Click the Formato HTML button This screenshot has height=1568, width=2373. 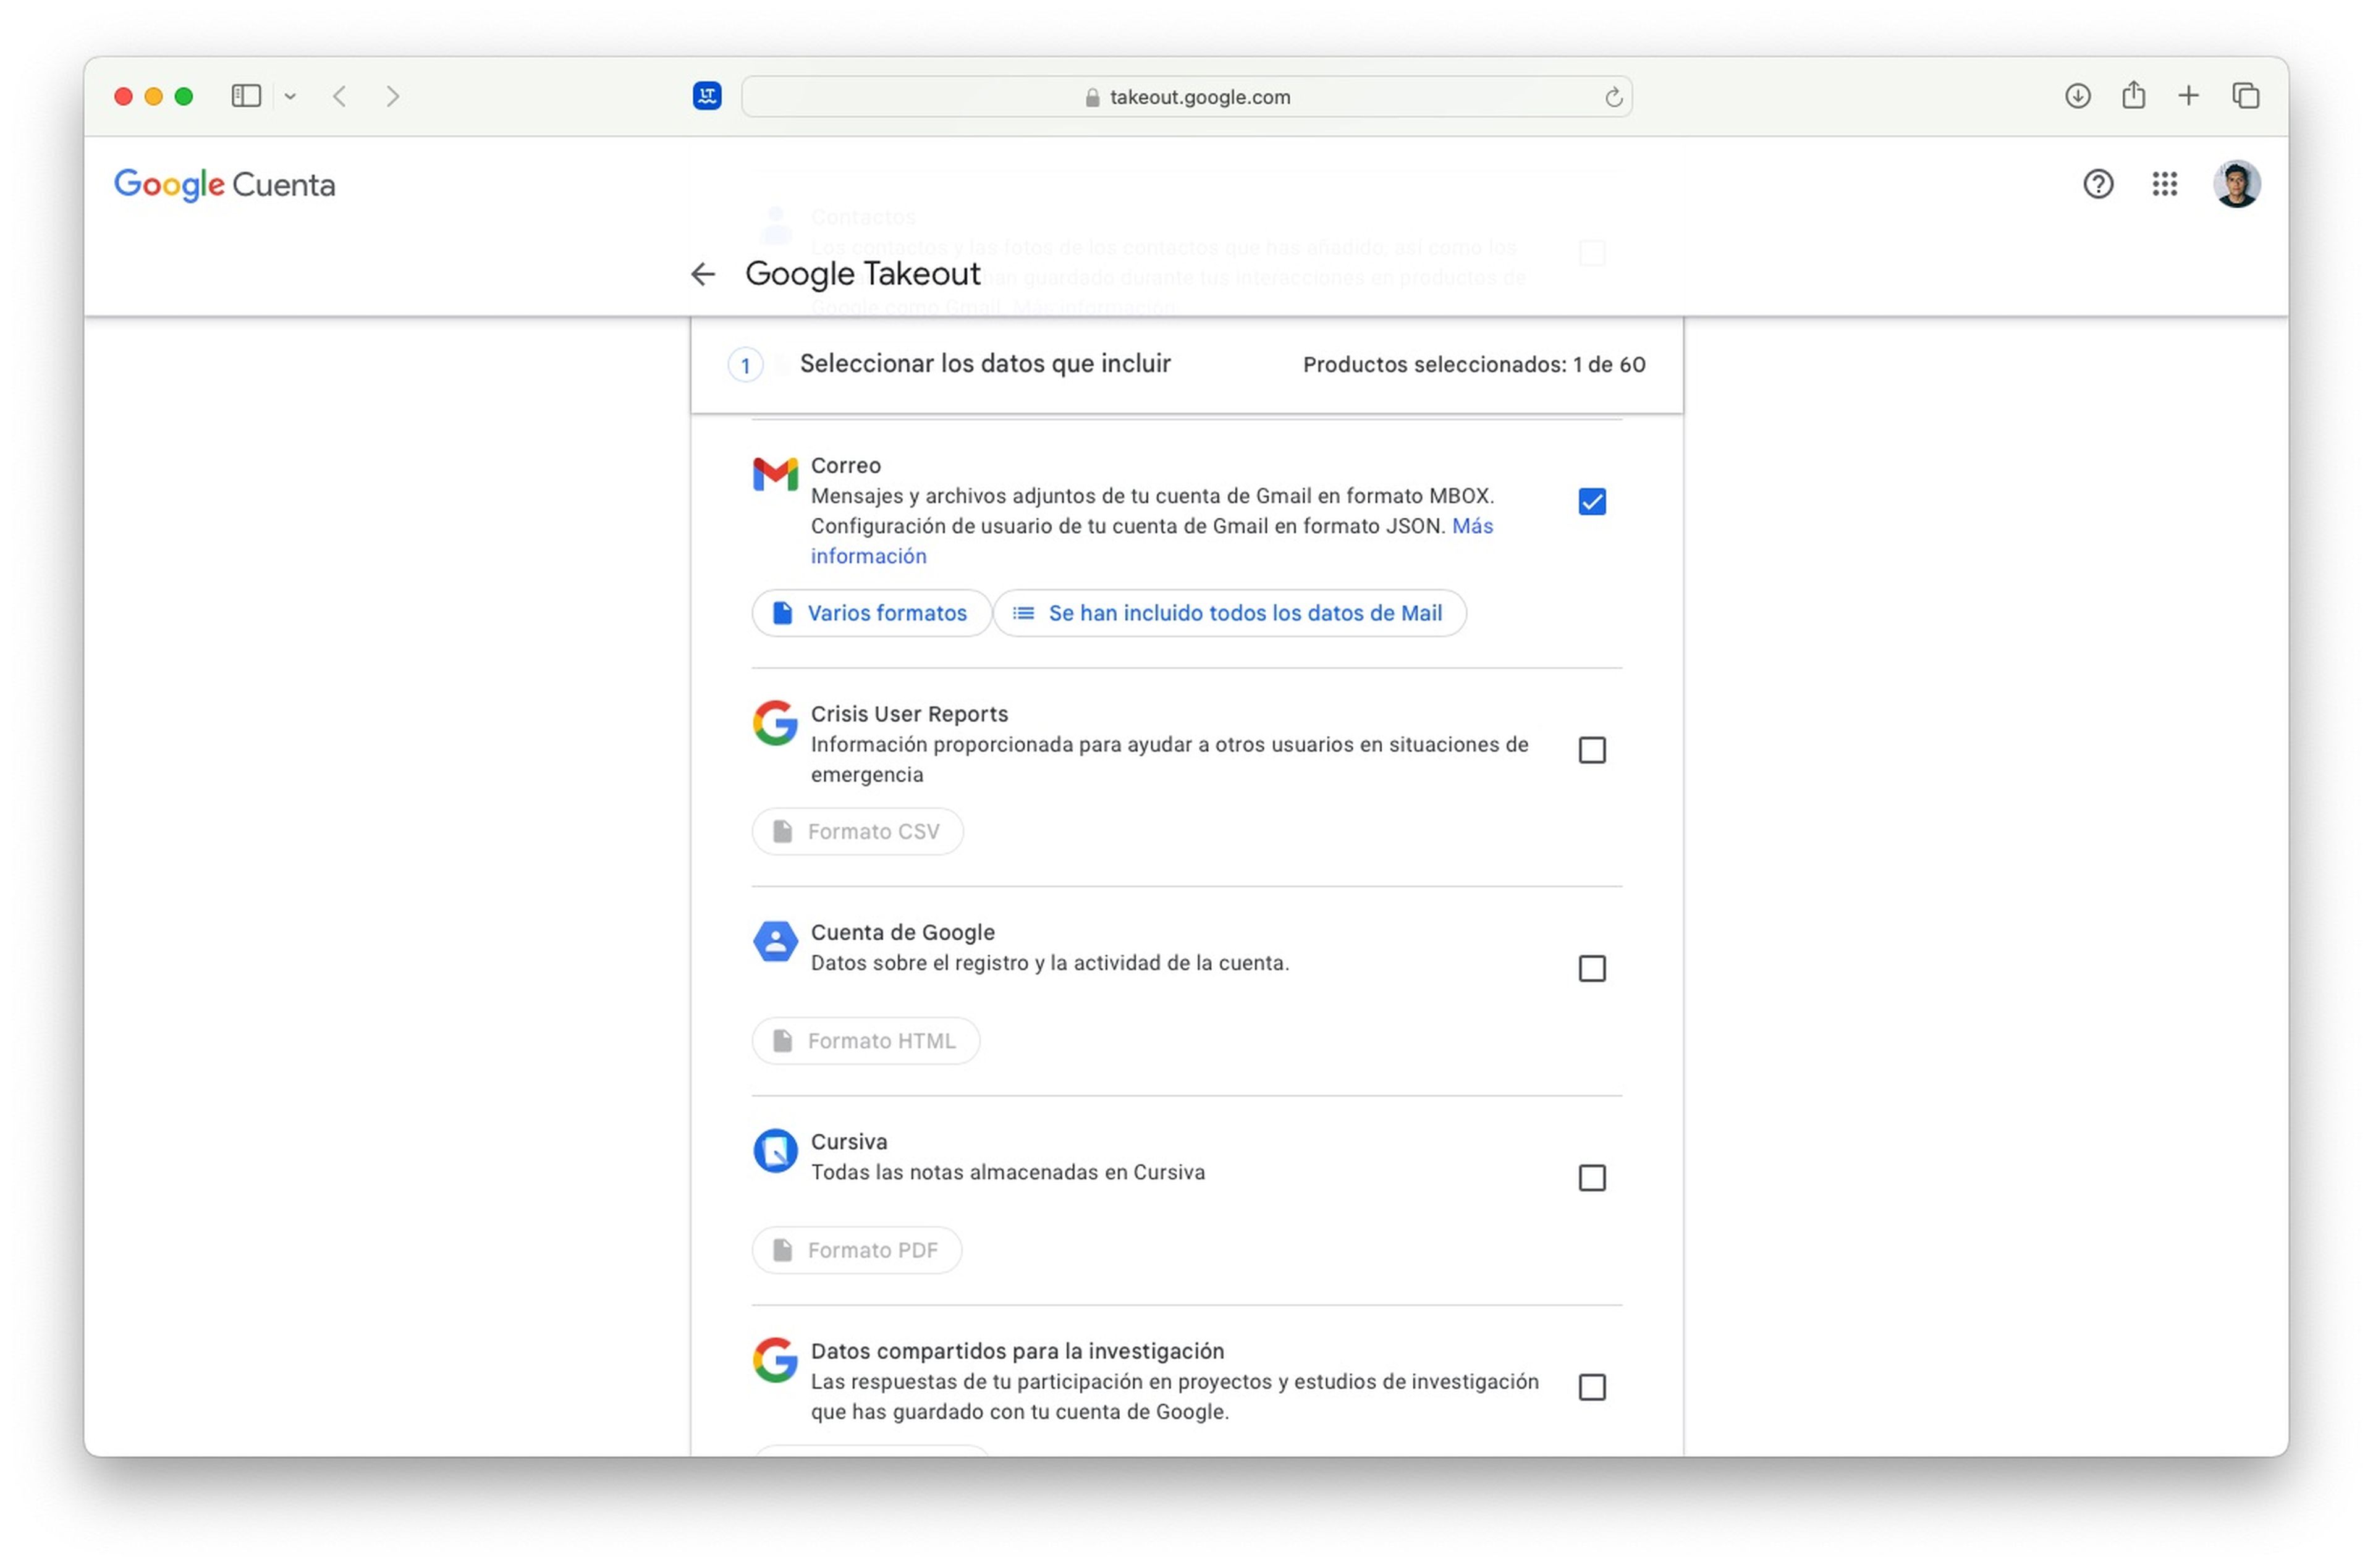(865, 1041)
